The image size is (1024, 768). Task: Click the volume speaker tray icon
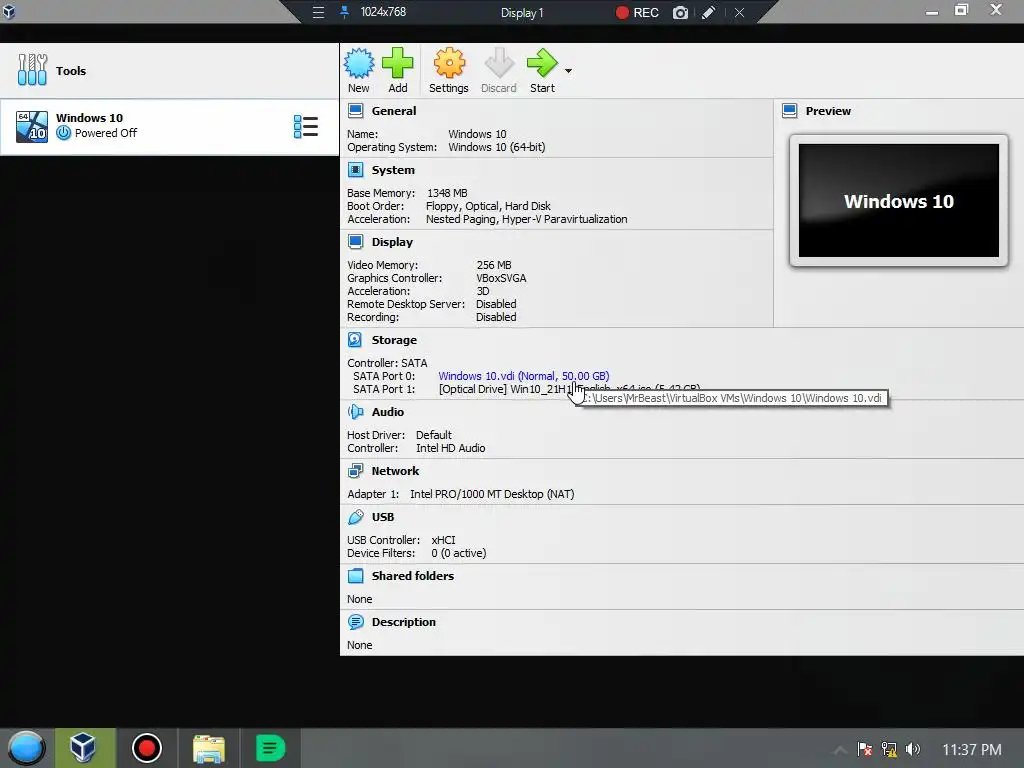coord(913,749)
